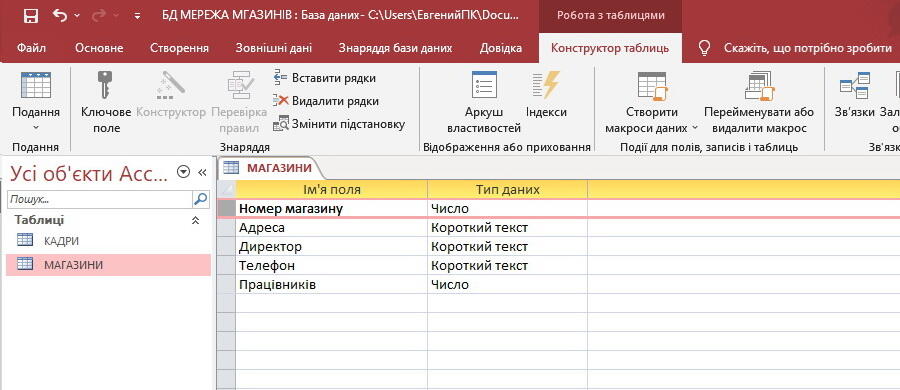Click Вставити рядки to insert rows

click(324, 78)
